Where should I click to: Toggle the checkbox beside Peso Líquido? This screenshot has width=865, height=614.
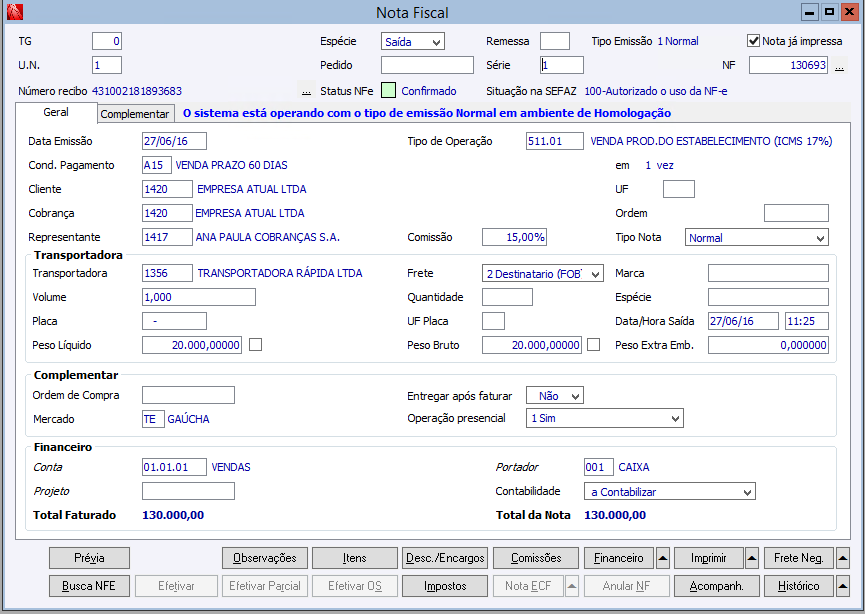(x=255, y=345)
